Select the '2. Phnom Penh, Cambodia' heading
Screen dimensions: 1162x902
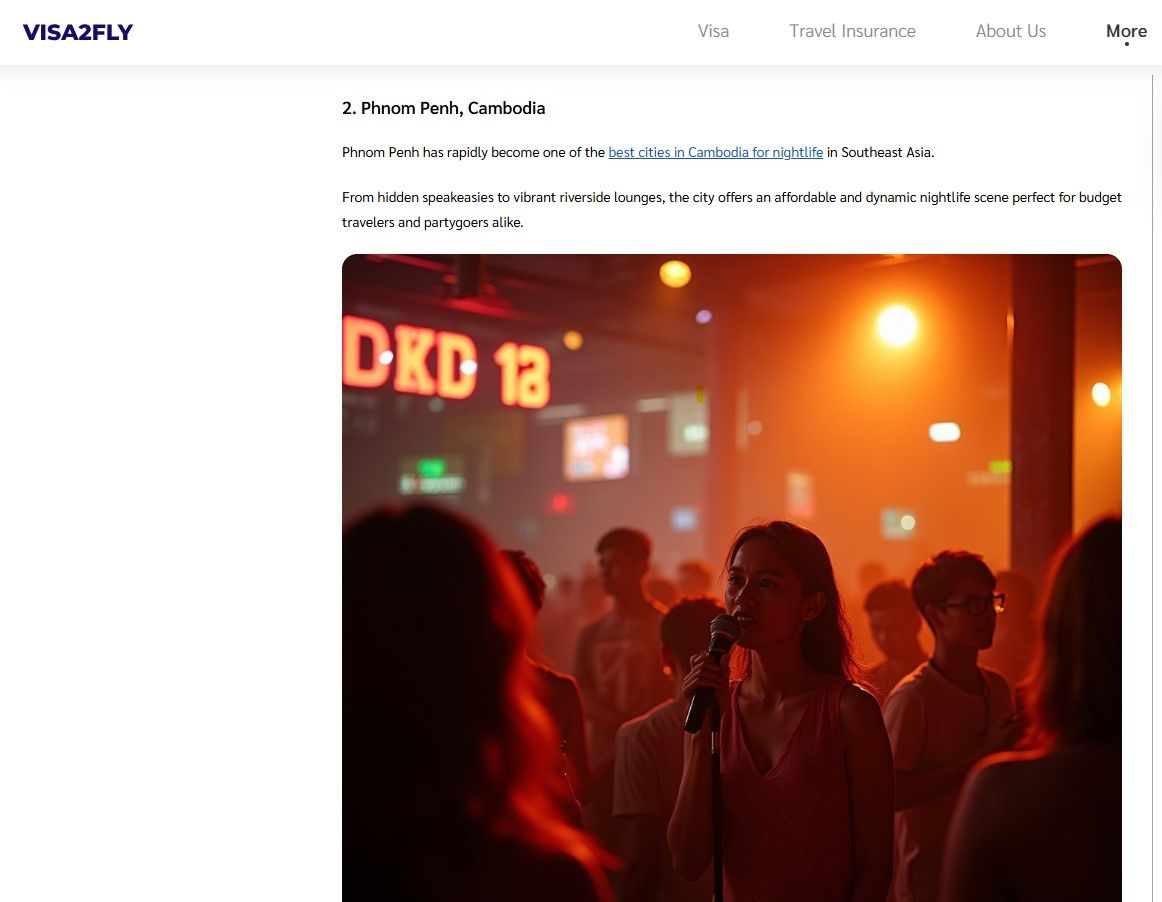tap(443, 108)
